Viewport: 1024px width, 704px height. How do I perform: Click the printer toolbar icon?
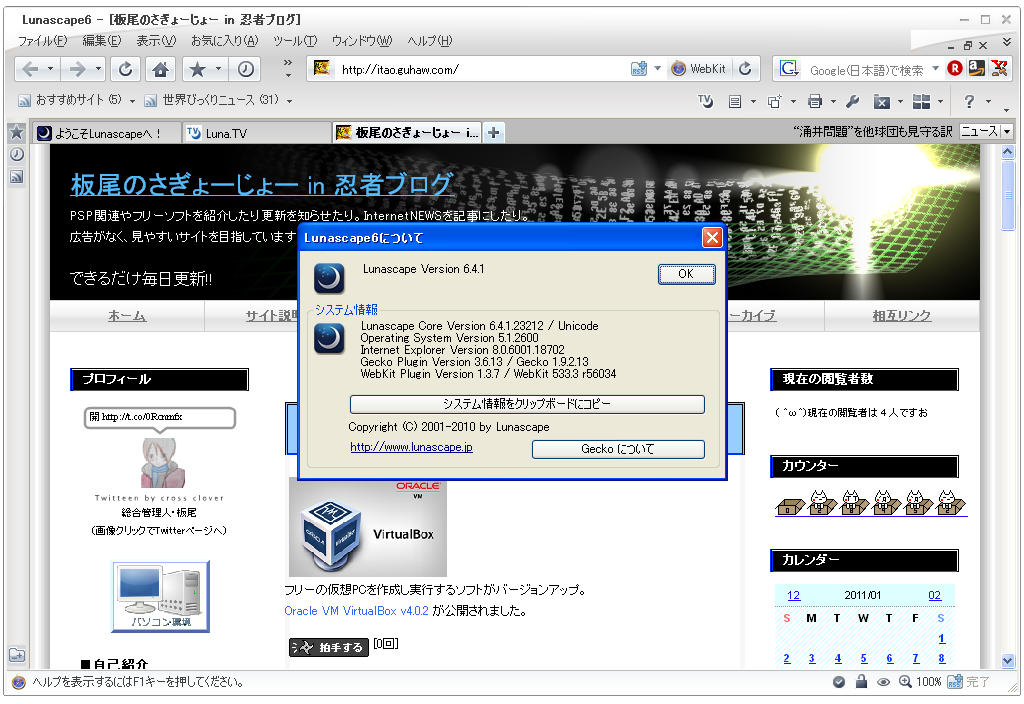(x=814, y=101)
